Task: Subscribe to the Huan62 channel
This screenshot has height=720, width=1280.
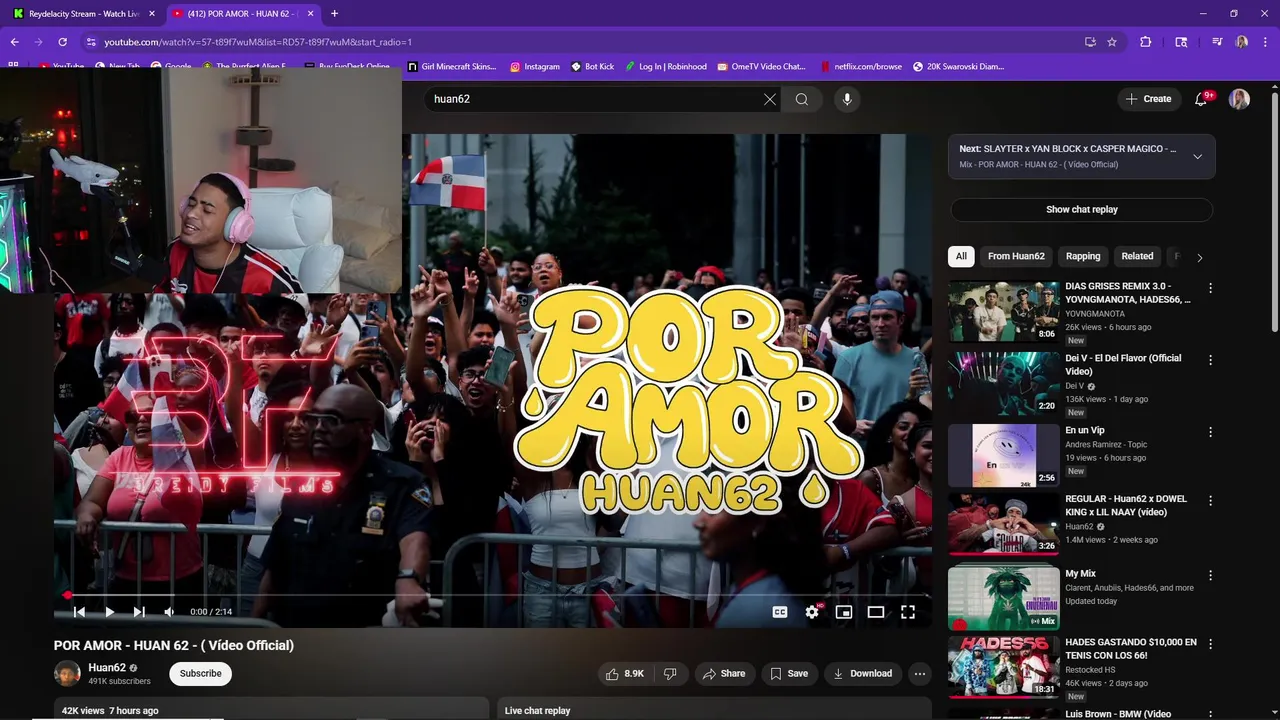Action: coord(201,673)
